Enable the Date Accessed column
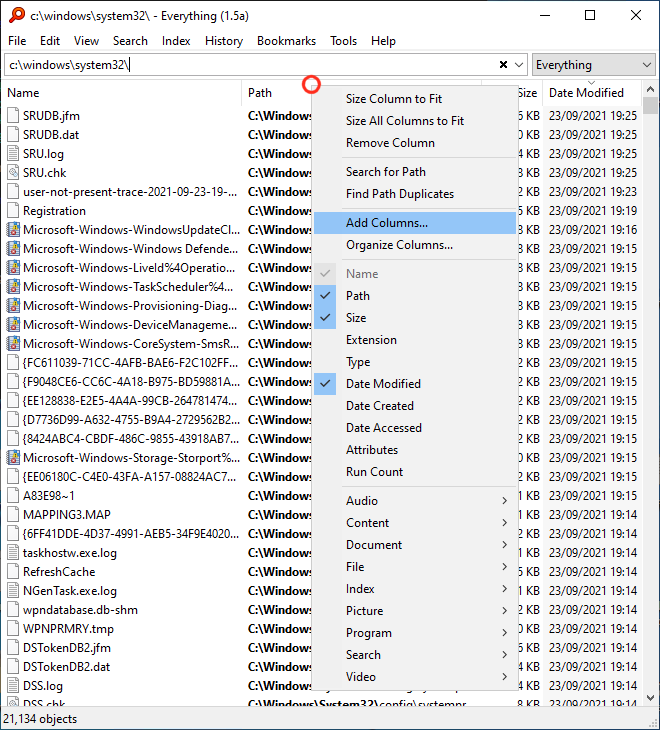660x730 pixels. (x=415, y=428)
